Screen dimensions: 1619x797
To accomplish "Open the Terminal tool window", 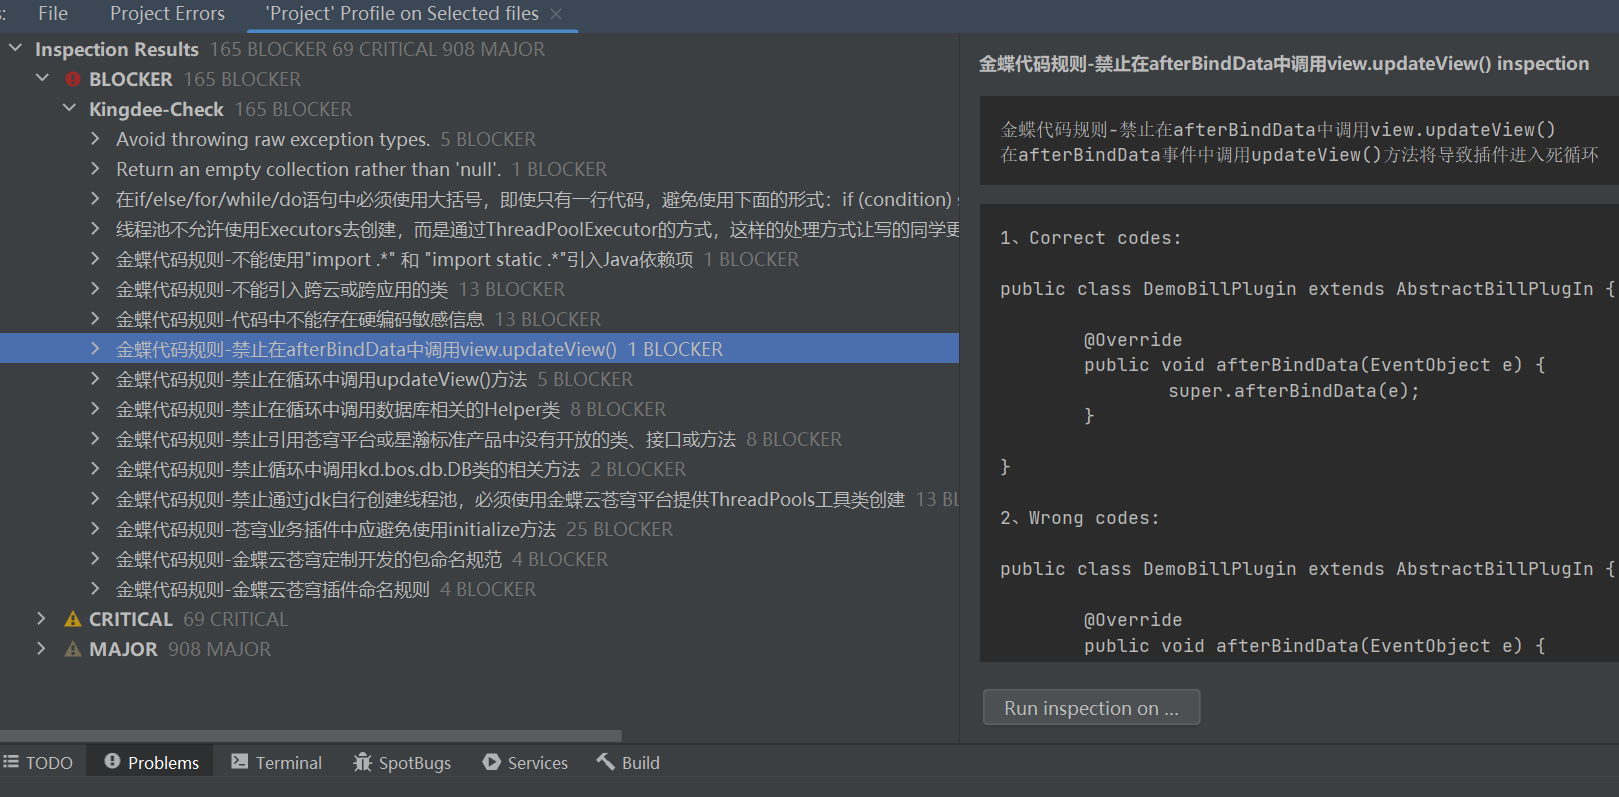I will 276,763.
